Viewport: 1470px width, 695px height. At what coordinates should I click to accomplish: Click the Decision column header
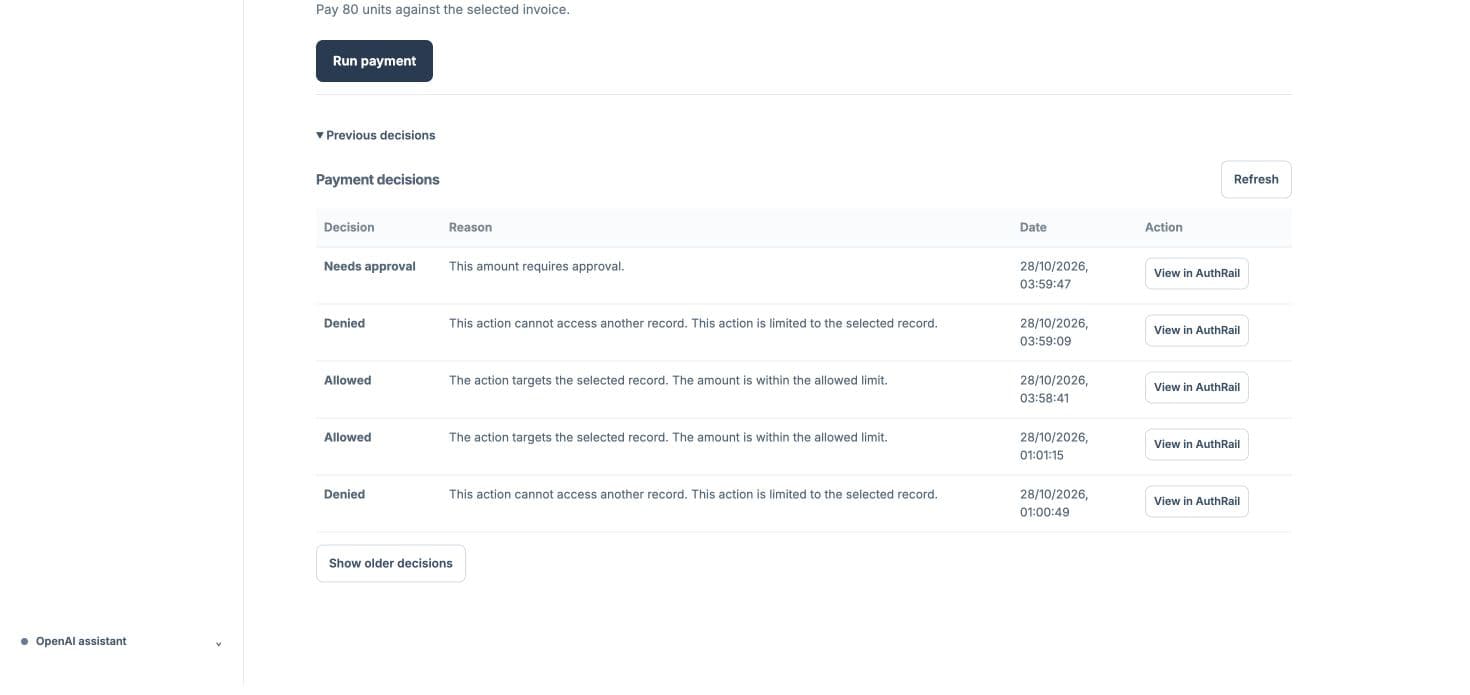pyautogui.click(x=349, y=227)
